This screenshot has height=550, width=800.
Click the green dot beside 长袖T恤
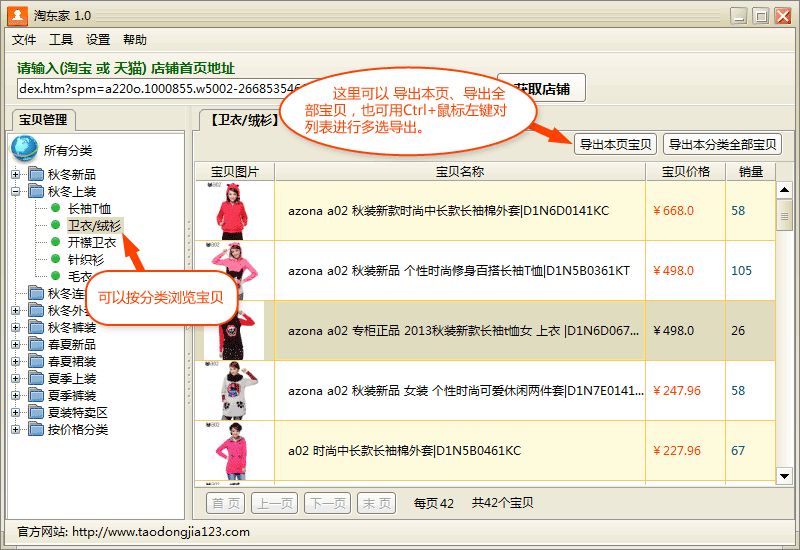click(56, 208)
